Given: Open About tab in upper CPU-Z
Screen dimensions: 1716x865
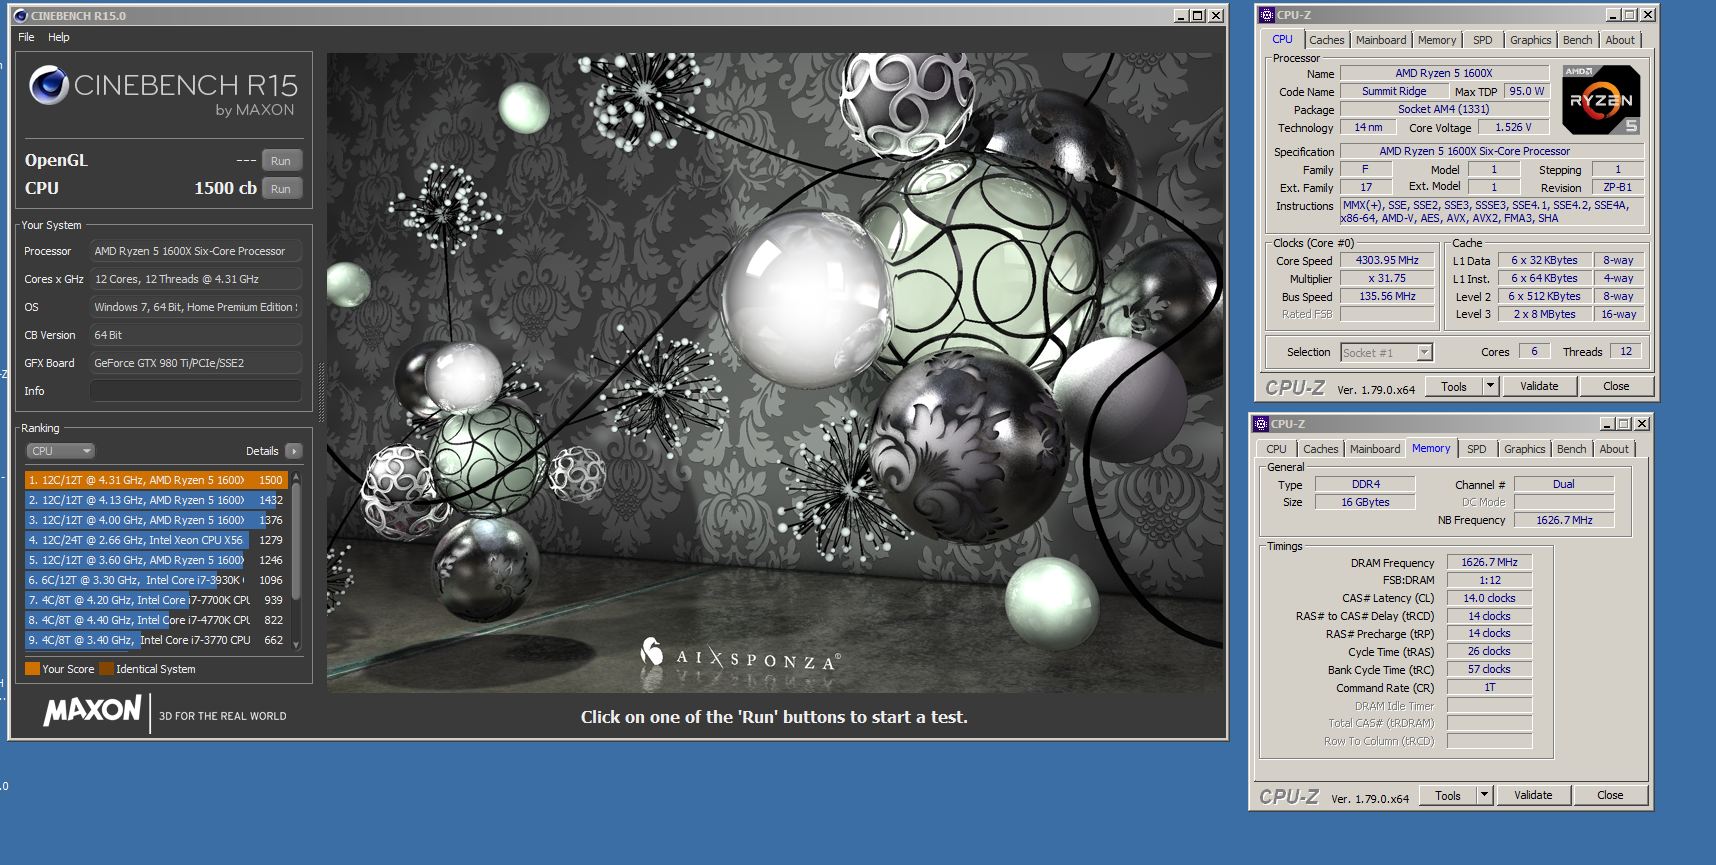Looking at the screenshot, I should click(1620, 40).
